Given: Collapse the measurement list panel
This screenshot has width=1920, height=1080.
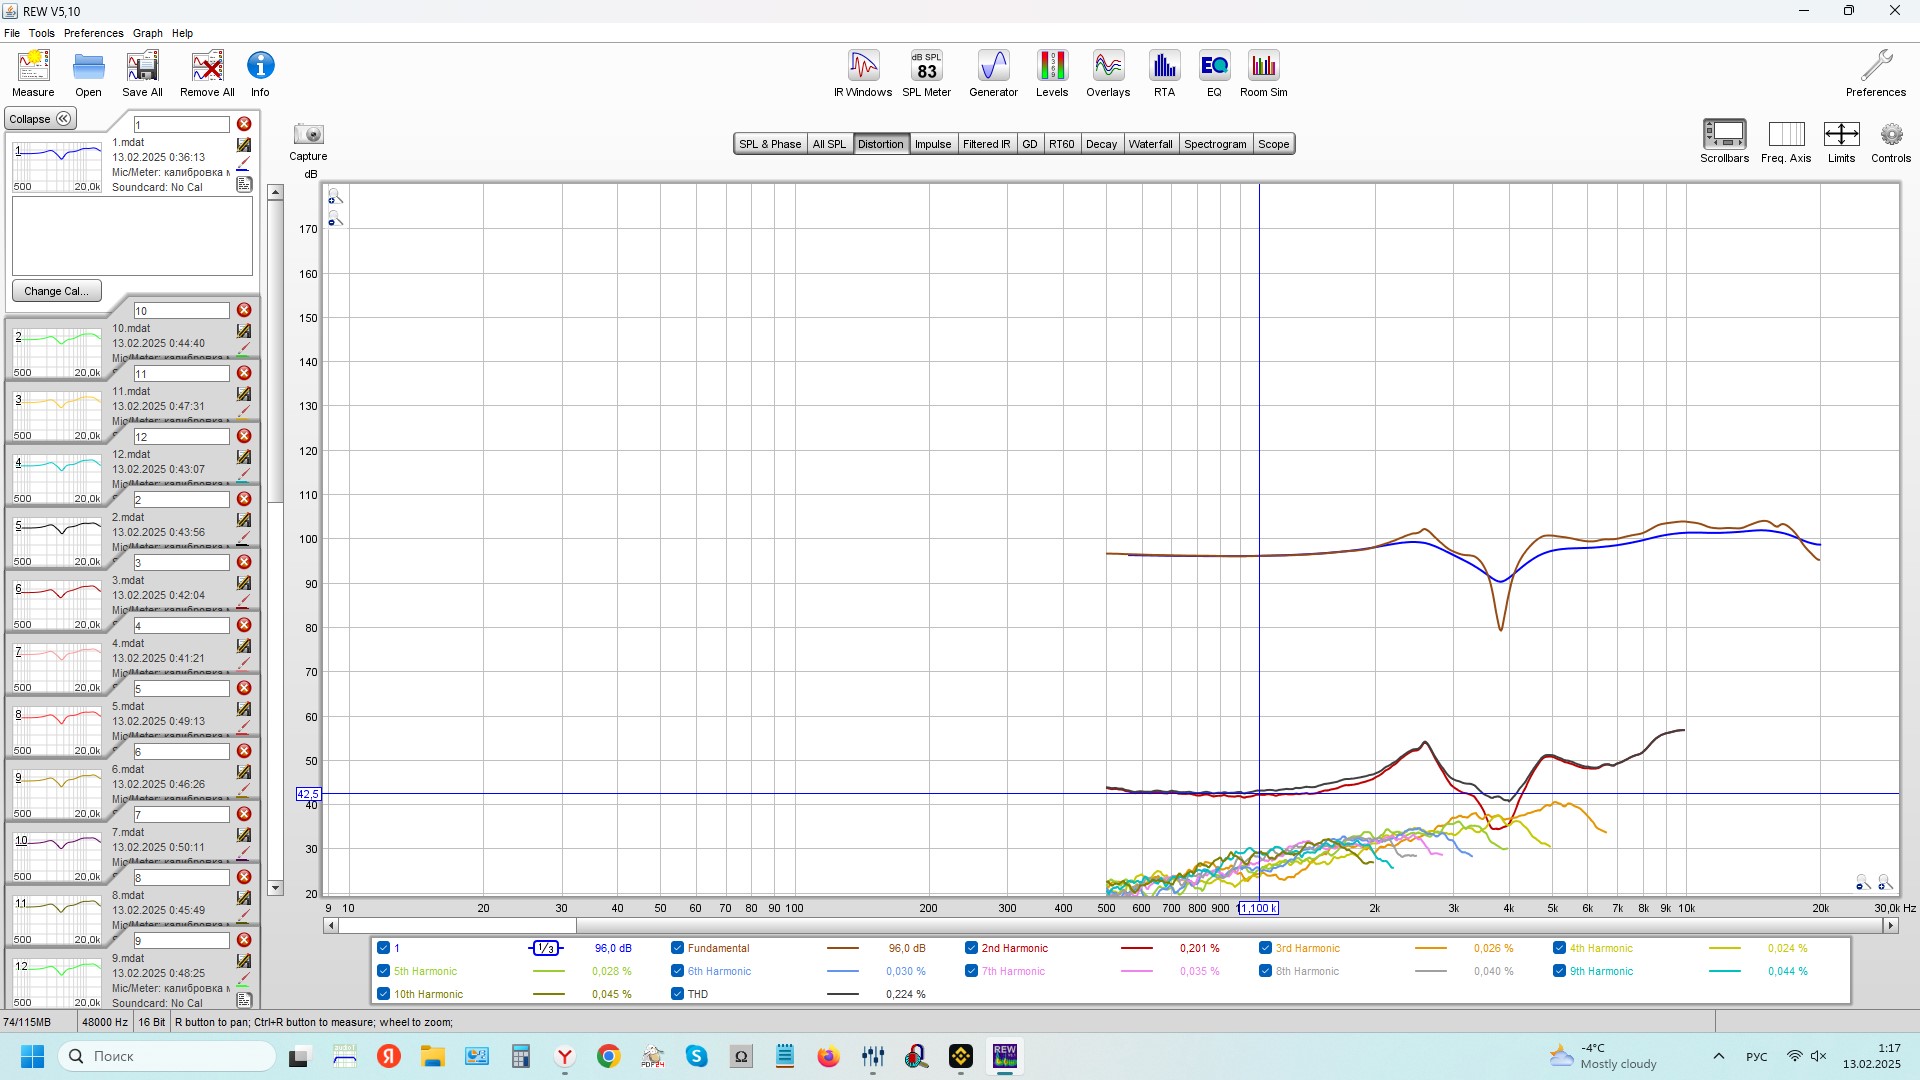Looking at the screenshot, I should (x=40, y=119).
